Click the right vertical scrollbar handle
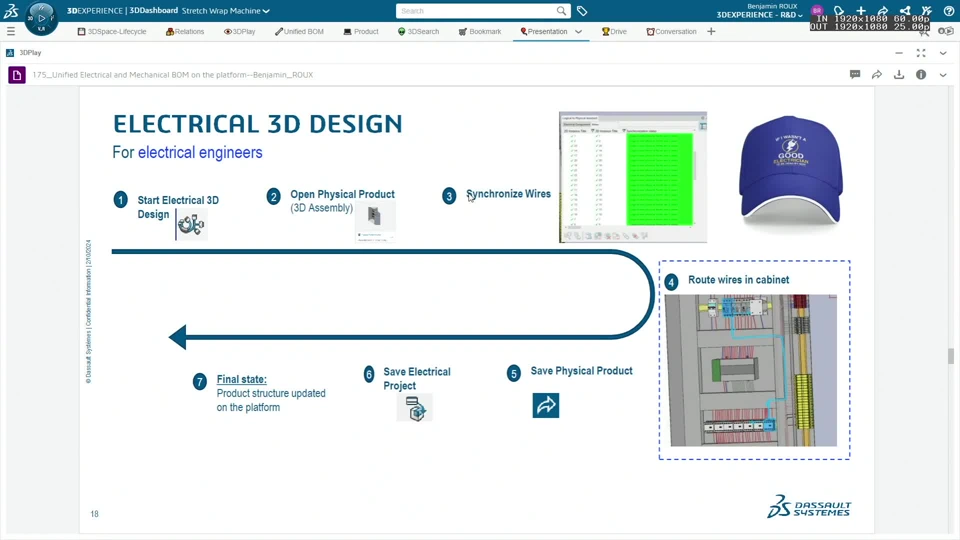 (x=950, y=356)
